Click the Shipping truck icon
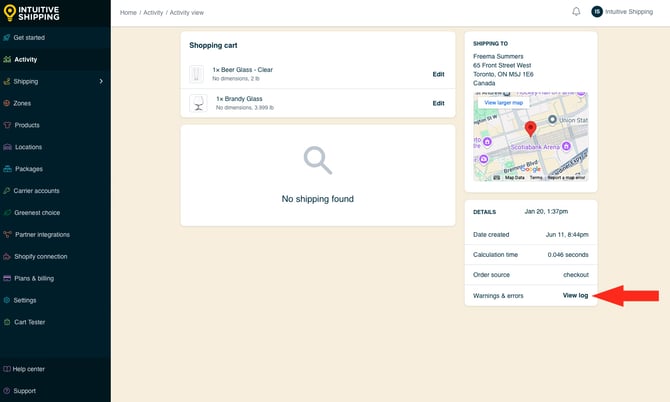The width and height of the screenshot is (670, 402). coord(6,81)
